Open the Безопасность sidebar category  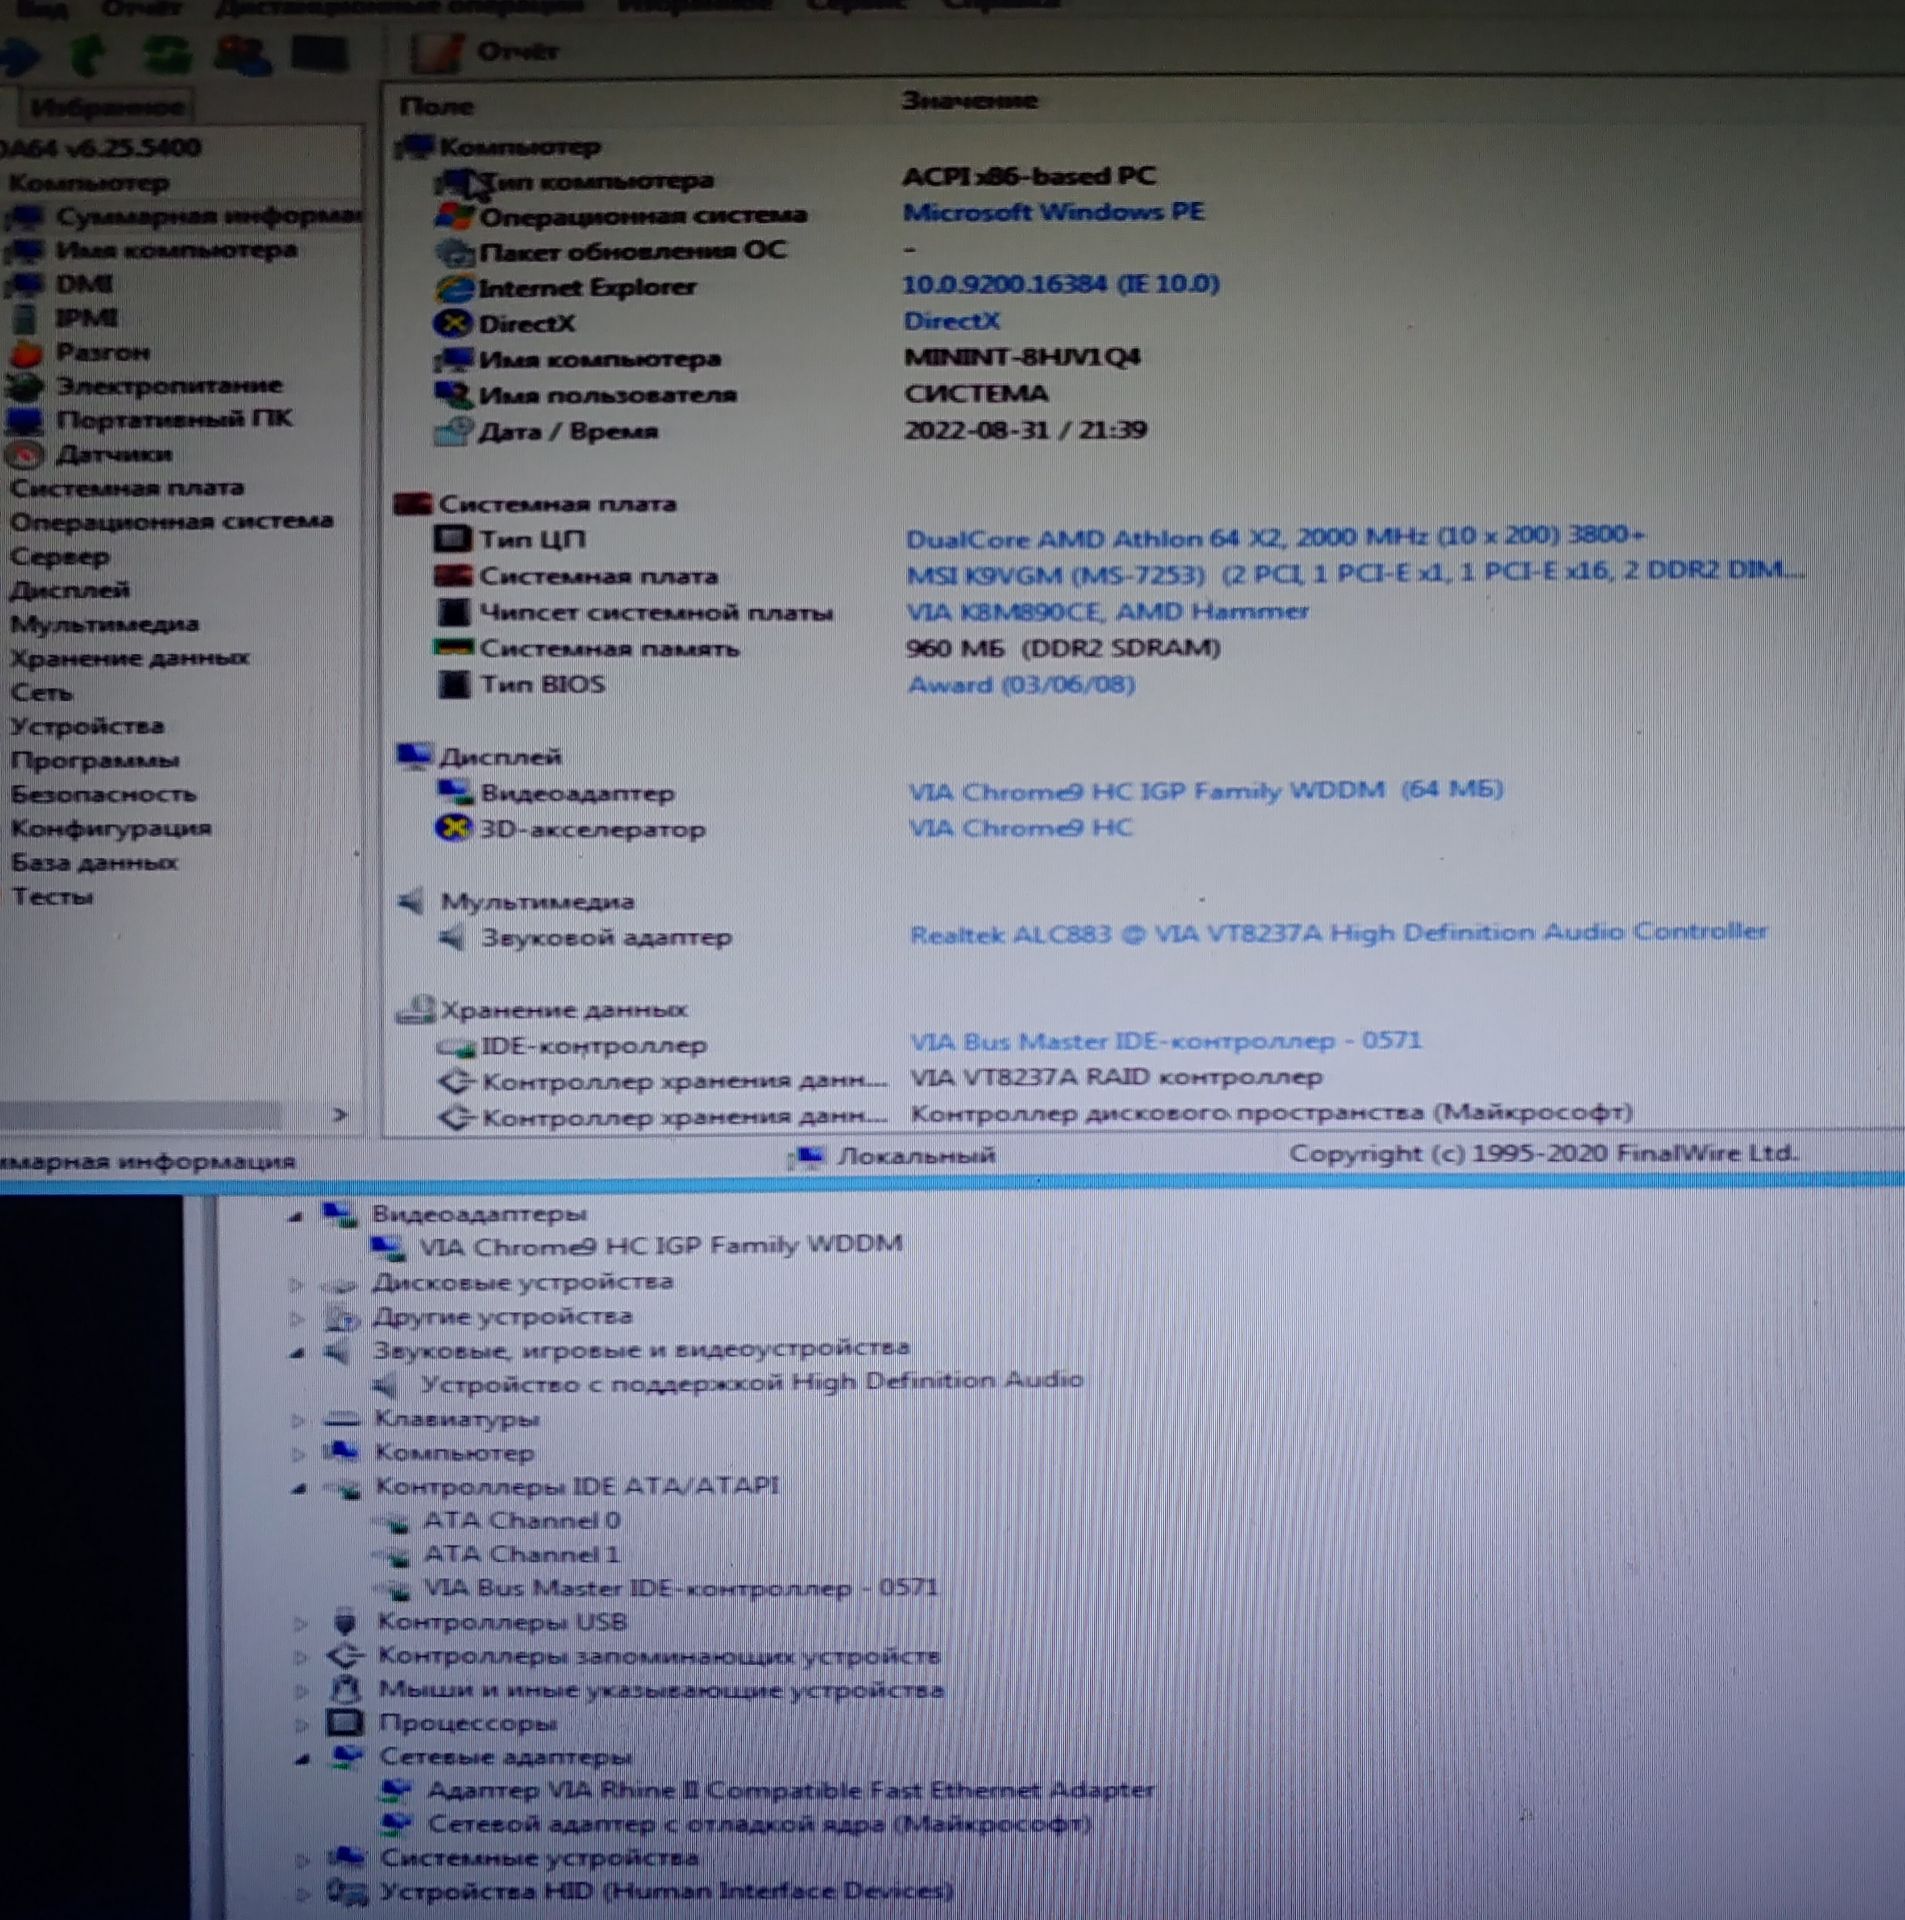103,794
